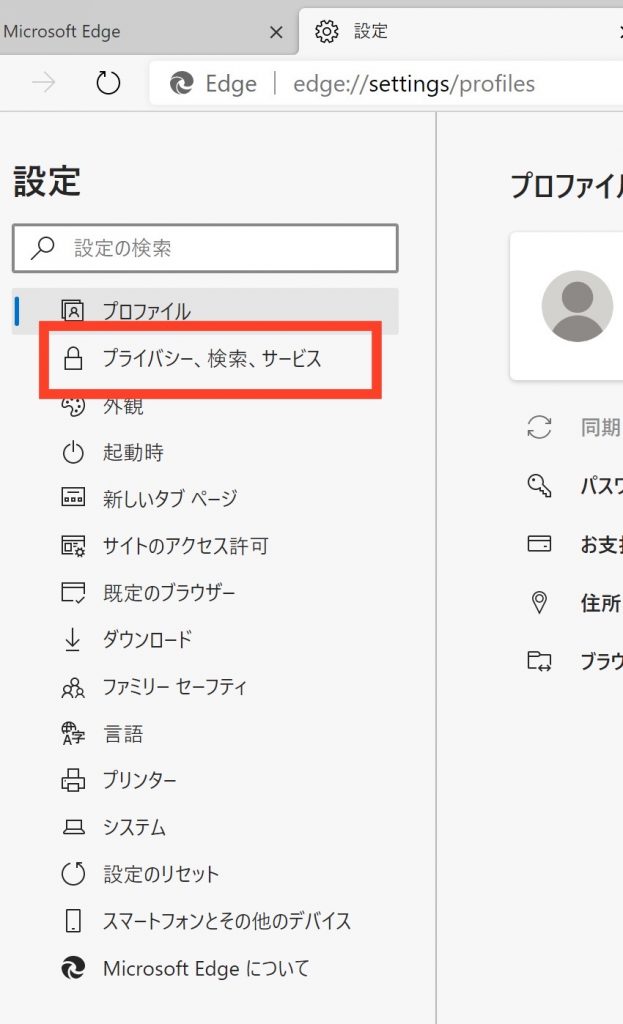Click the smartphone icon in sidebar
Viewport: 623px width, 1024px height.
click(x=73, y=921)
